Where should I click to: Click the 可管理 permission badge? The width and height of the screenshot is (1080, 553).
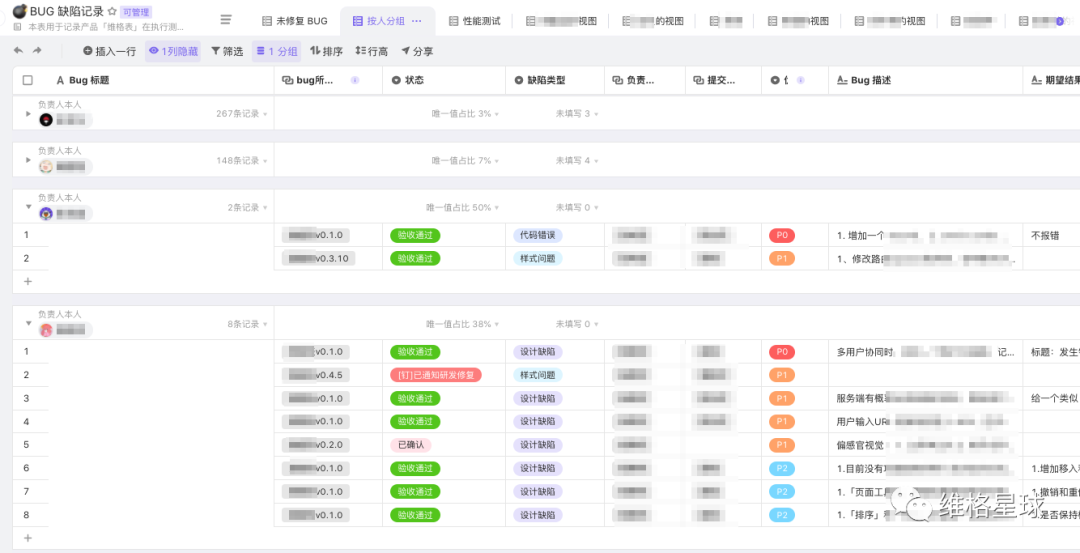tap(136, 12)
